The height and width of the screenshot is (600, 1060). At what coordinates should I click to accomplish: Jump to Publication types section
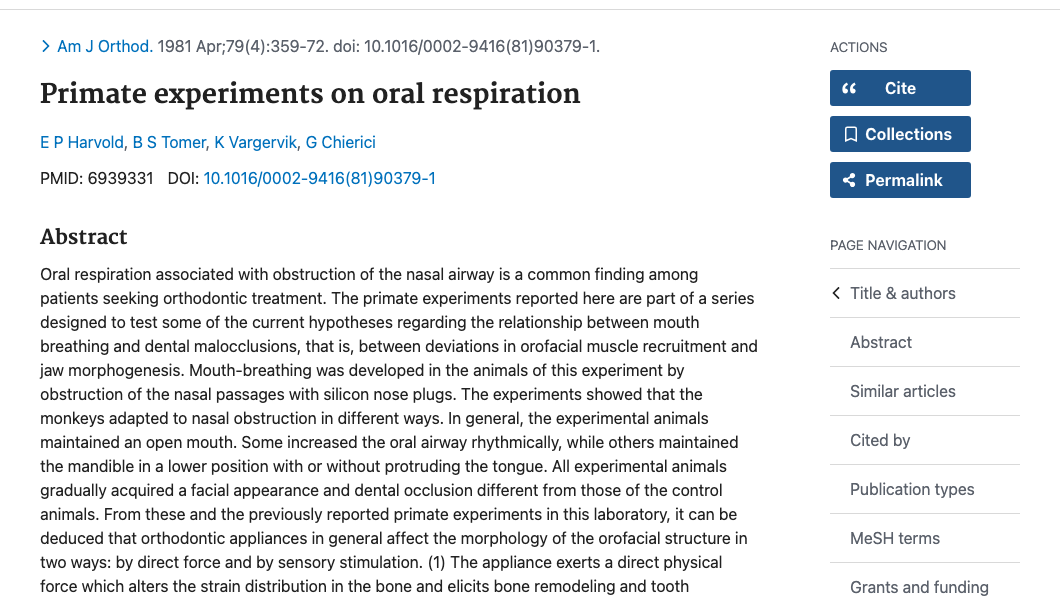coord(912,489)
